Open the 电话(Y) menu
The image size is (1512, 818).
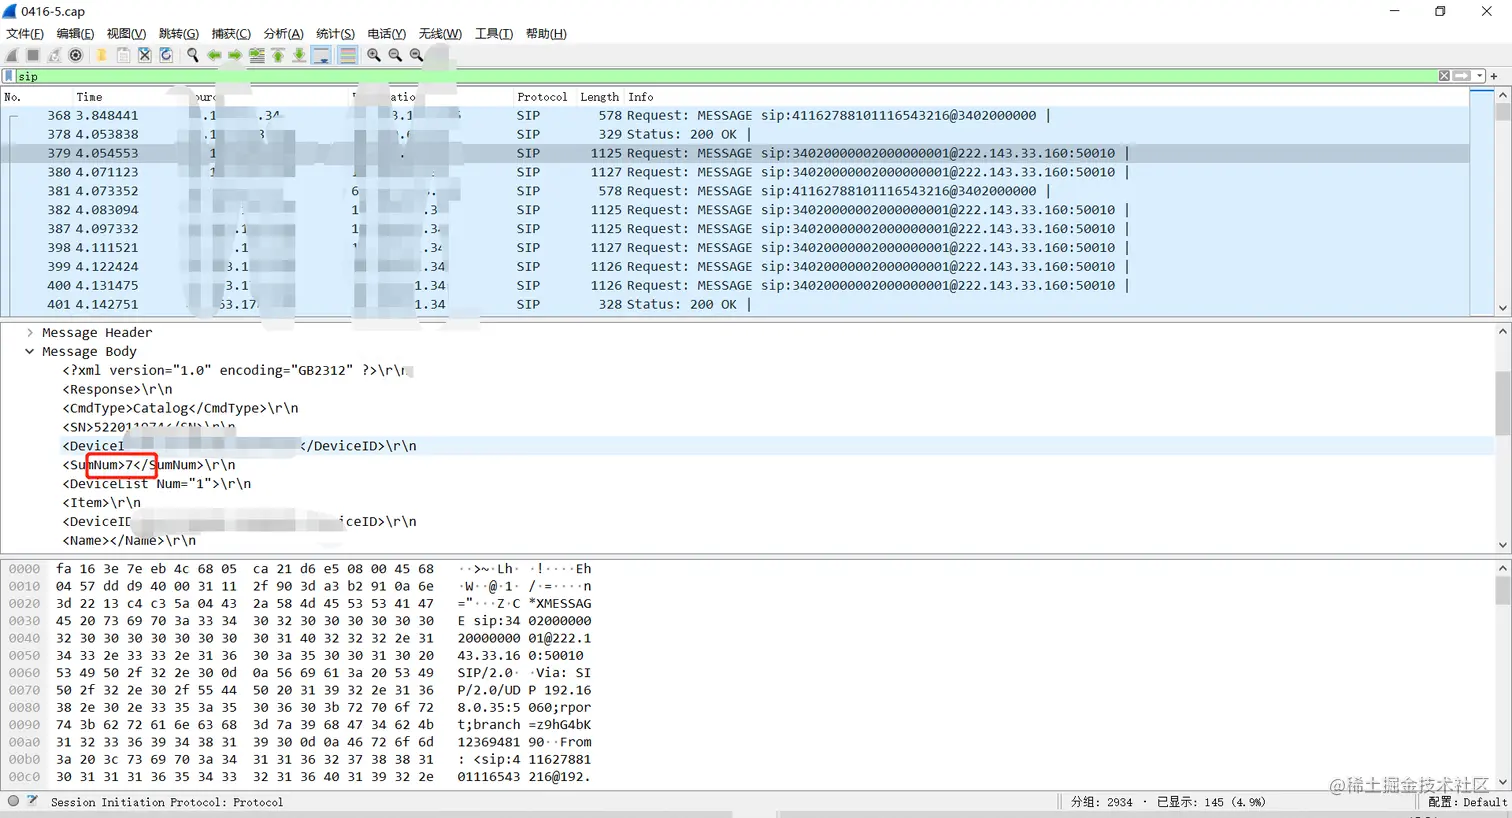(387, 34)
